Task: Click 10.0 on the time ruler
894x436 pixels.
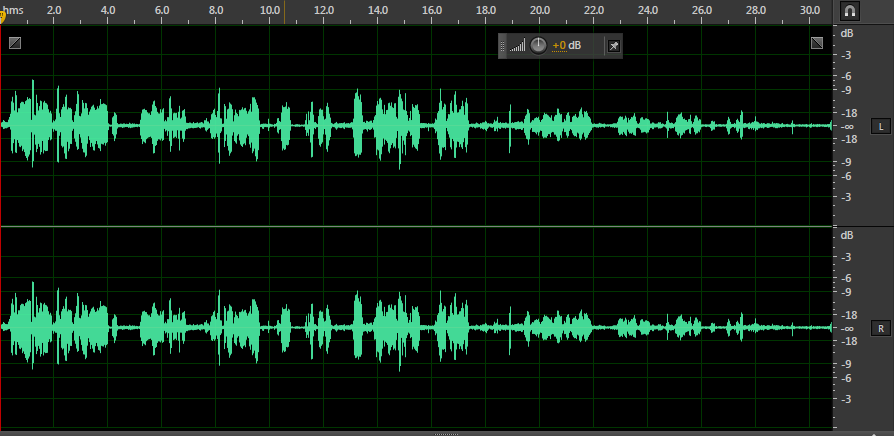Action: pyautogui.click(x=270, y=10)
